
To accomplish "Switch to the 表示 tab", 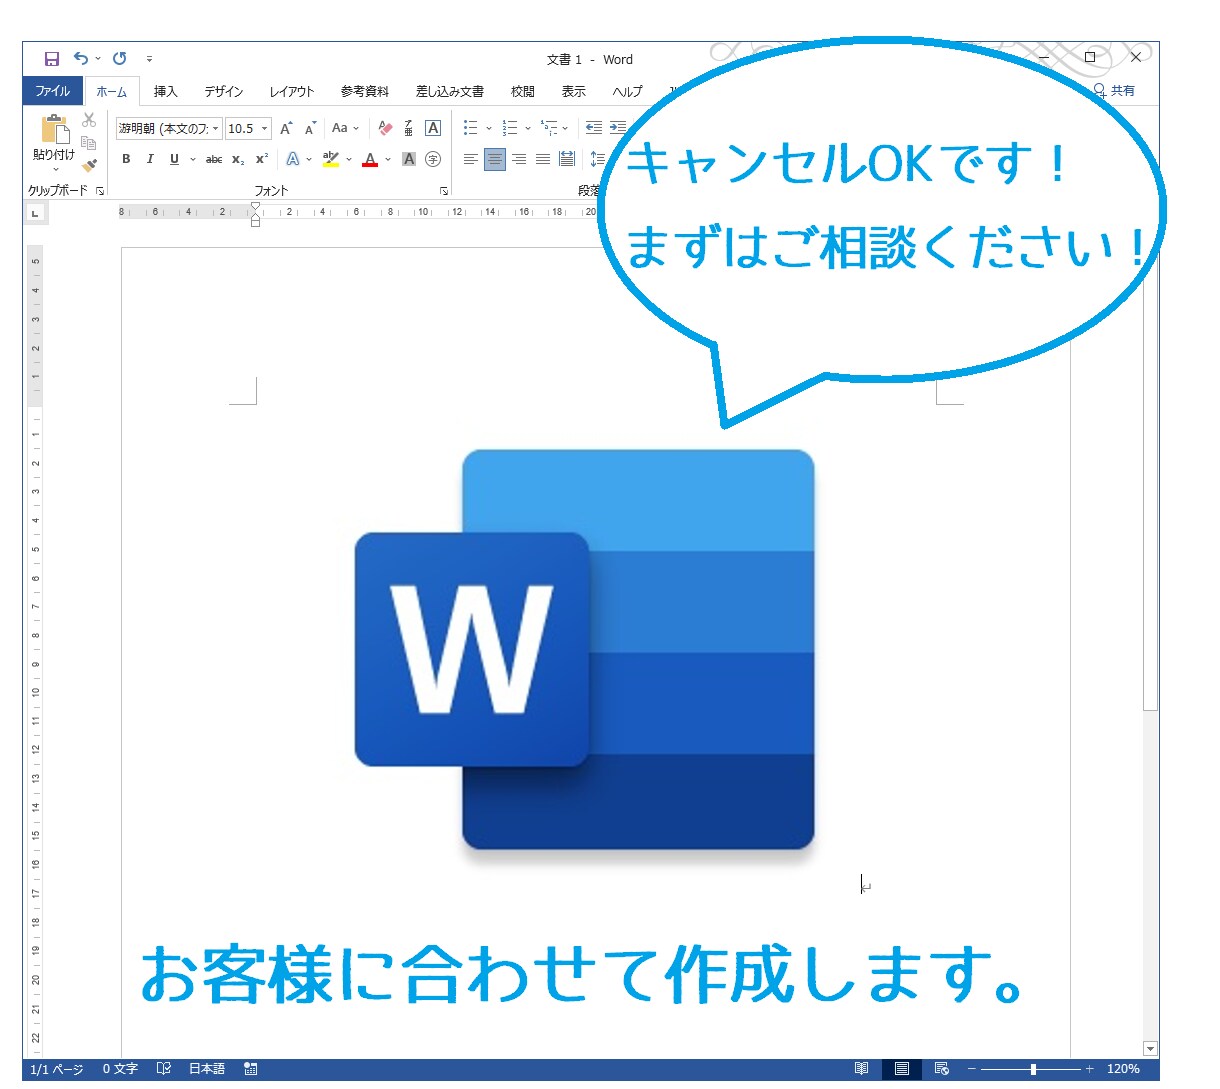I will [x=574, y=91].
